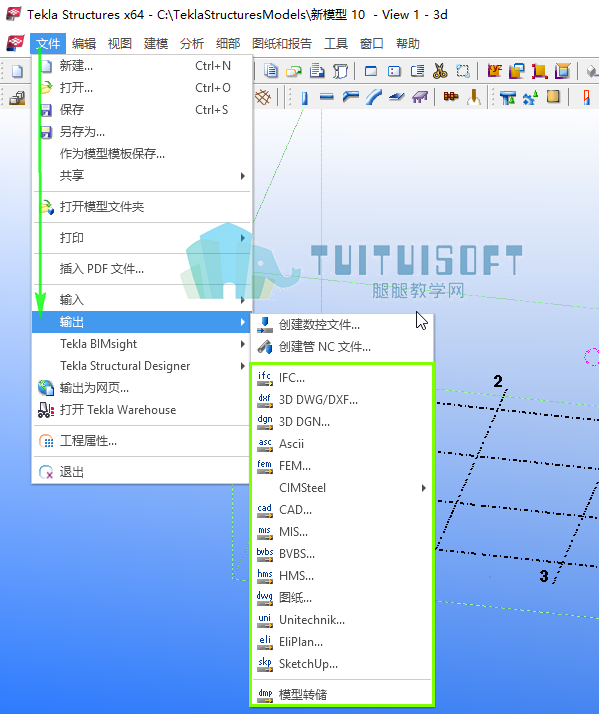Image resolution: width=599 pixels, height=714 pixels.
Task: Select 模型转储 export option
Action: pos(342,694)
